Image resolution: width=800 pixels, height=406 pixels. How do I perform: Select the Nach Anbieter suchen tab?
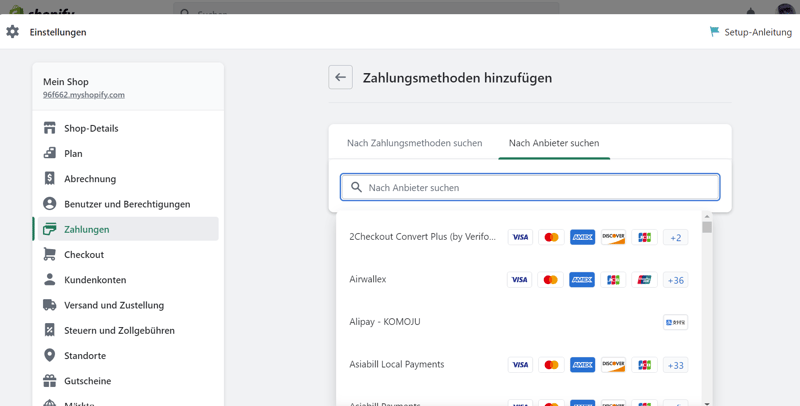(554, 143)
